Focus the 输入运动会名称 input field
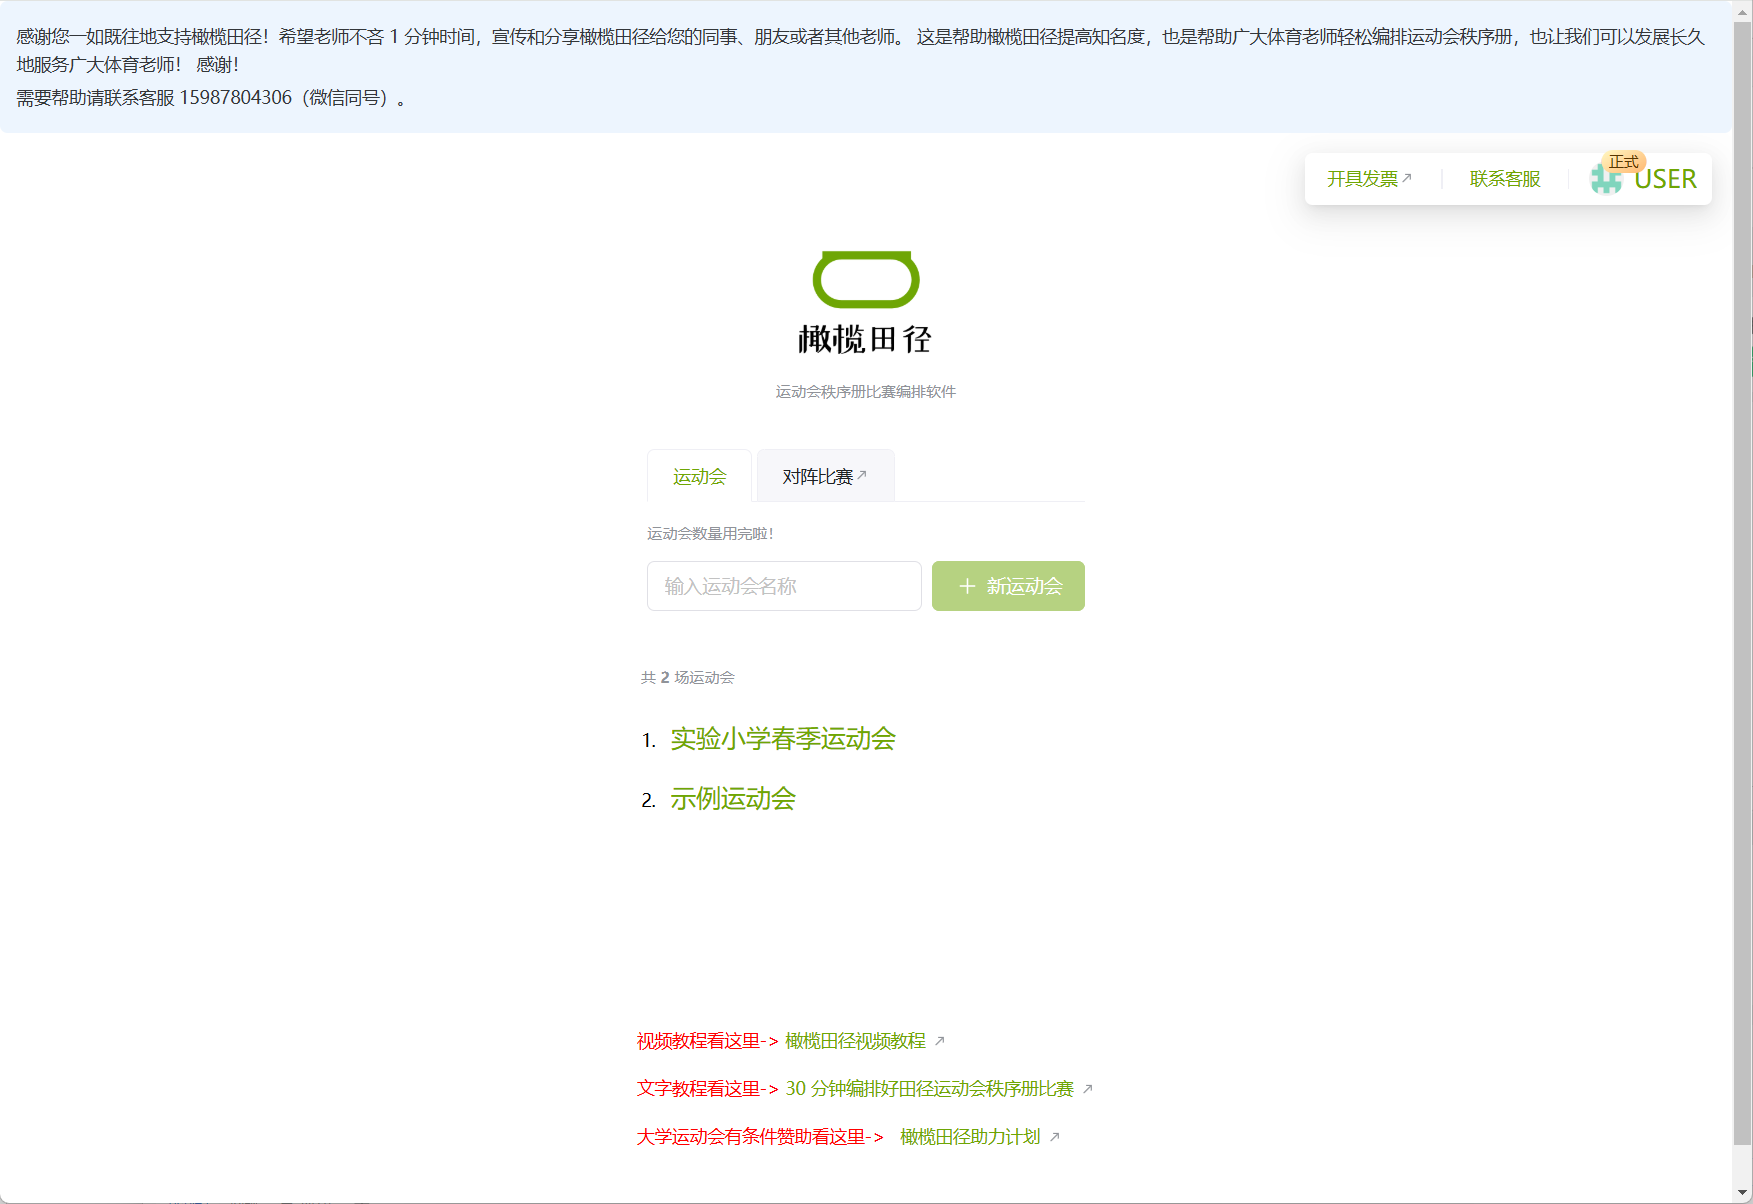 tap(784, 586)
